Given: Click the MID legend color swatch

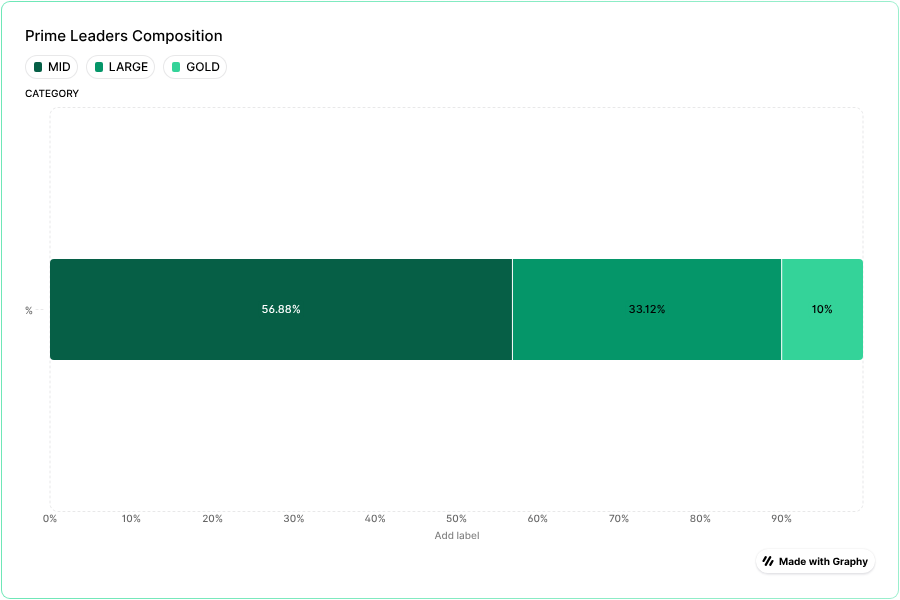Looking at the screenshot, I should click(x=38, y=67).
